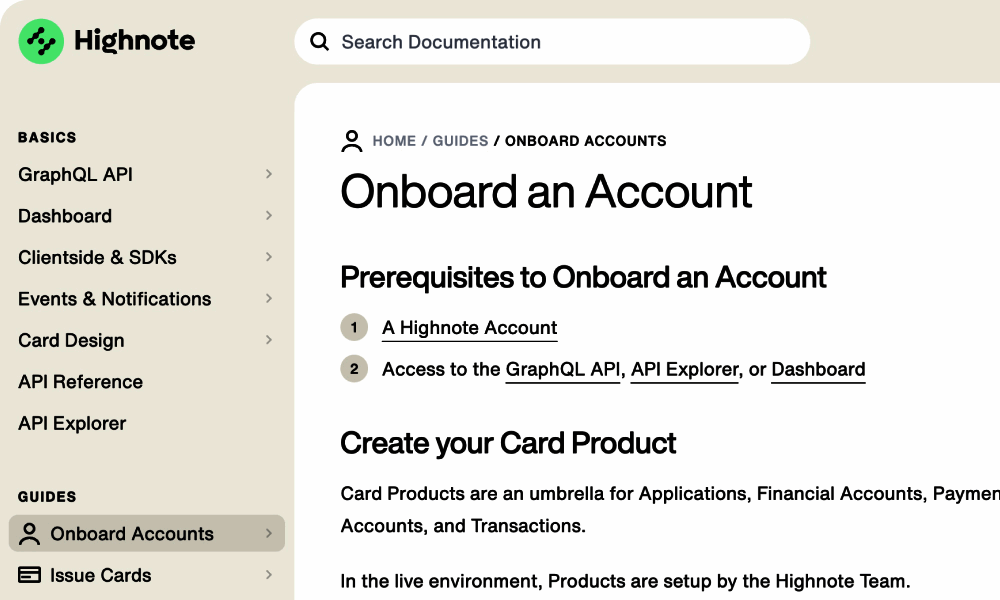Expand Clientside & SDKs chevron
The width and height of the screenshot is (1000, 600).
pyautogui.click(x=269, y=257)
